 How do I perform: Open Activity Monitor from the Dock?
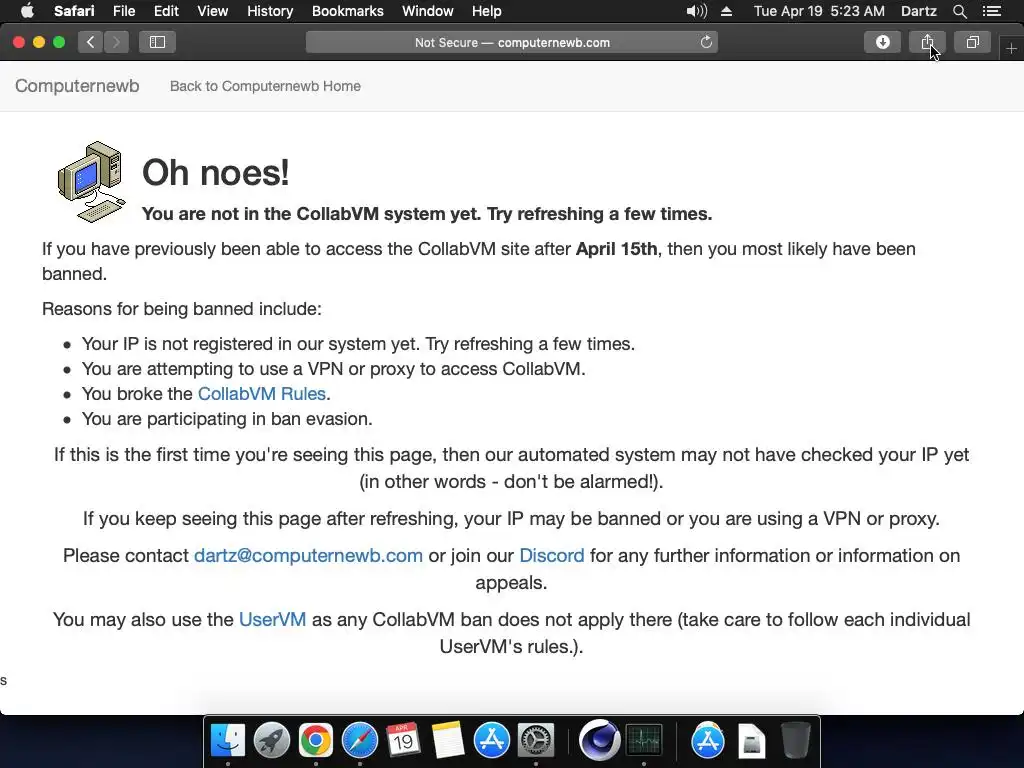click(x=644, y=741)
